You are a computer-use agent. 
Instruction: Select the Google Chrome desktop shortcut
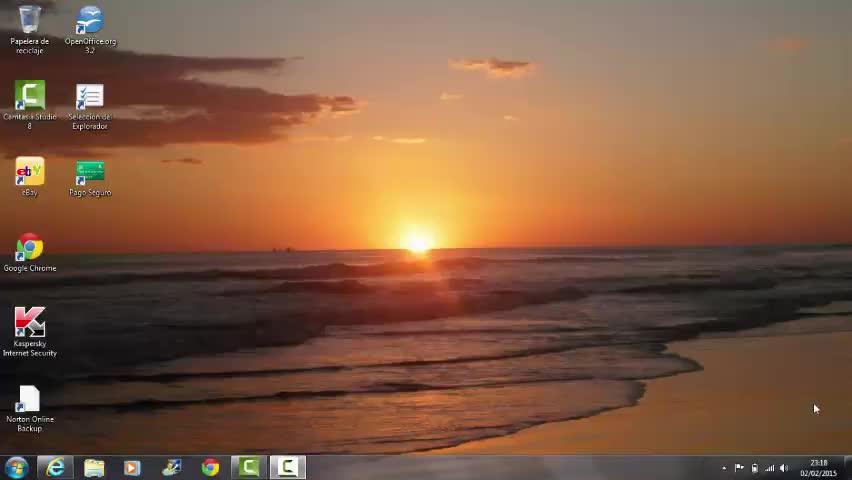coord(30,253)
